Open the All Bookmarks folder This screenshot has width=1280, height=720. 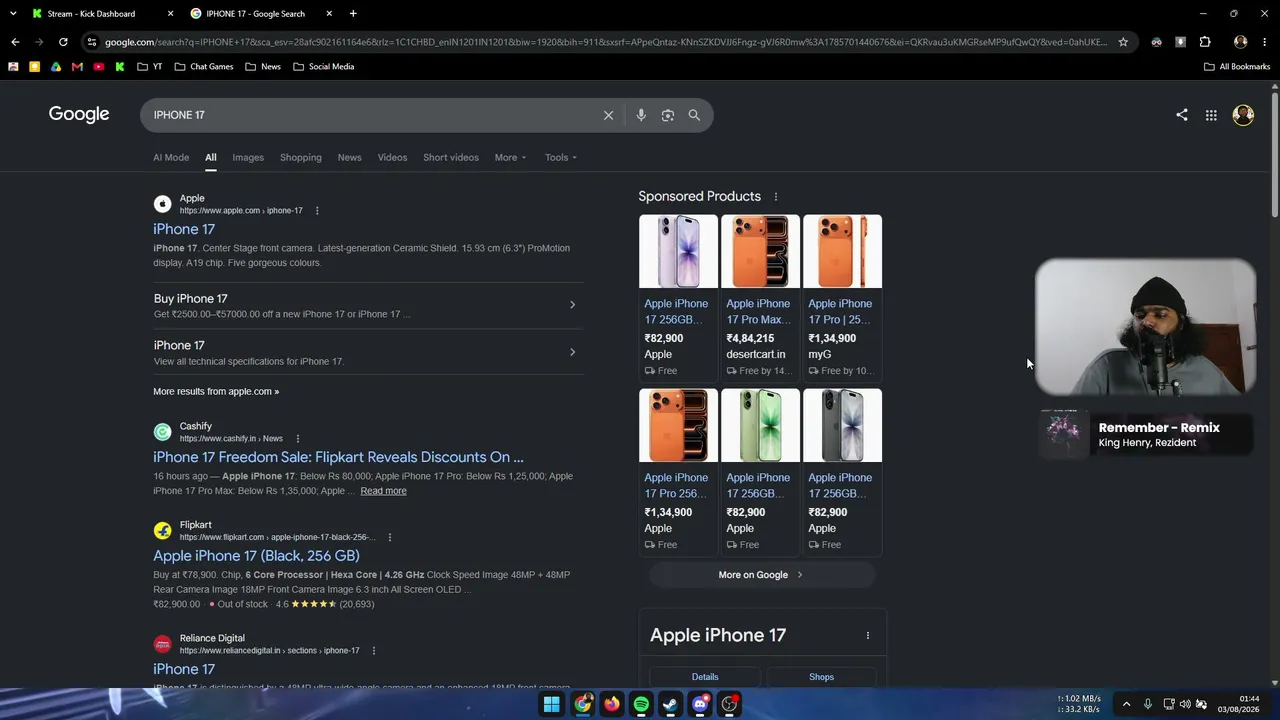coord(1237,67)
